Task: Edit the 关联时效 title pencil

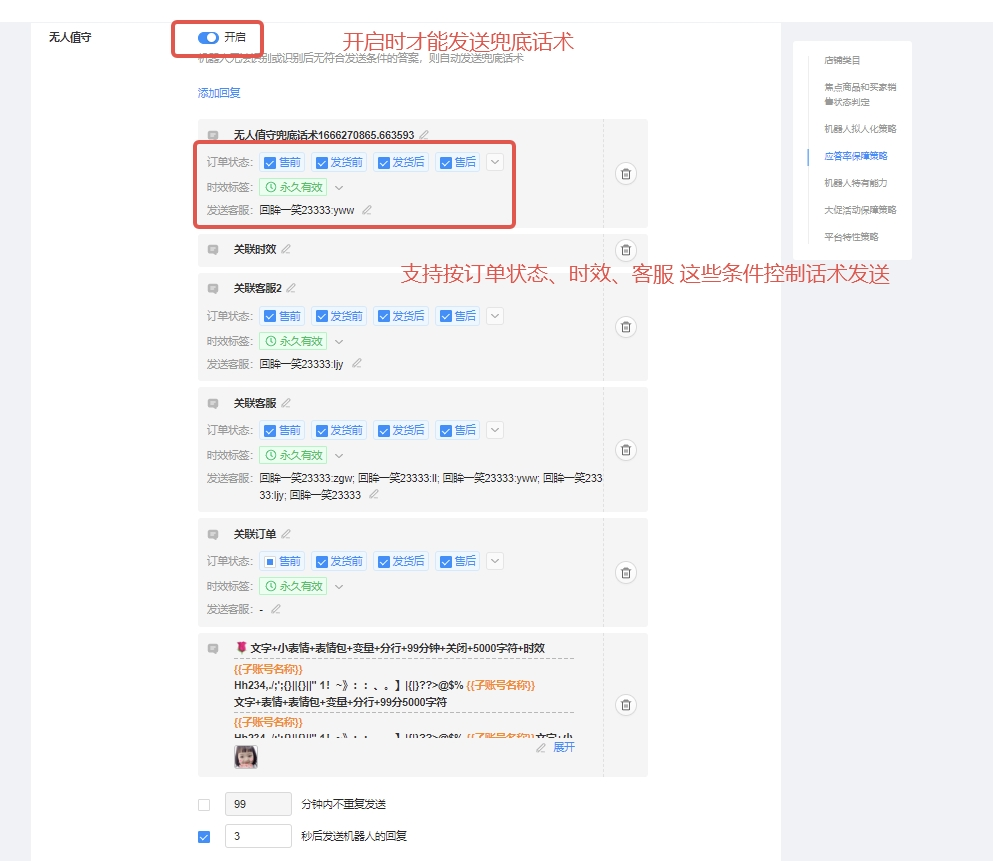Action: [286, 249]
